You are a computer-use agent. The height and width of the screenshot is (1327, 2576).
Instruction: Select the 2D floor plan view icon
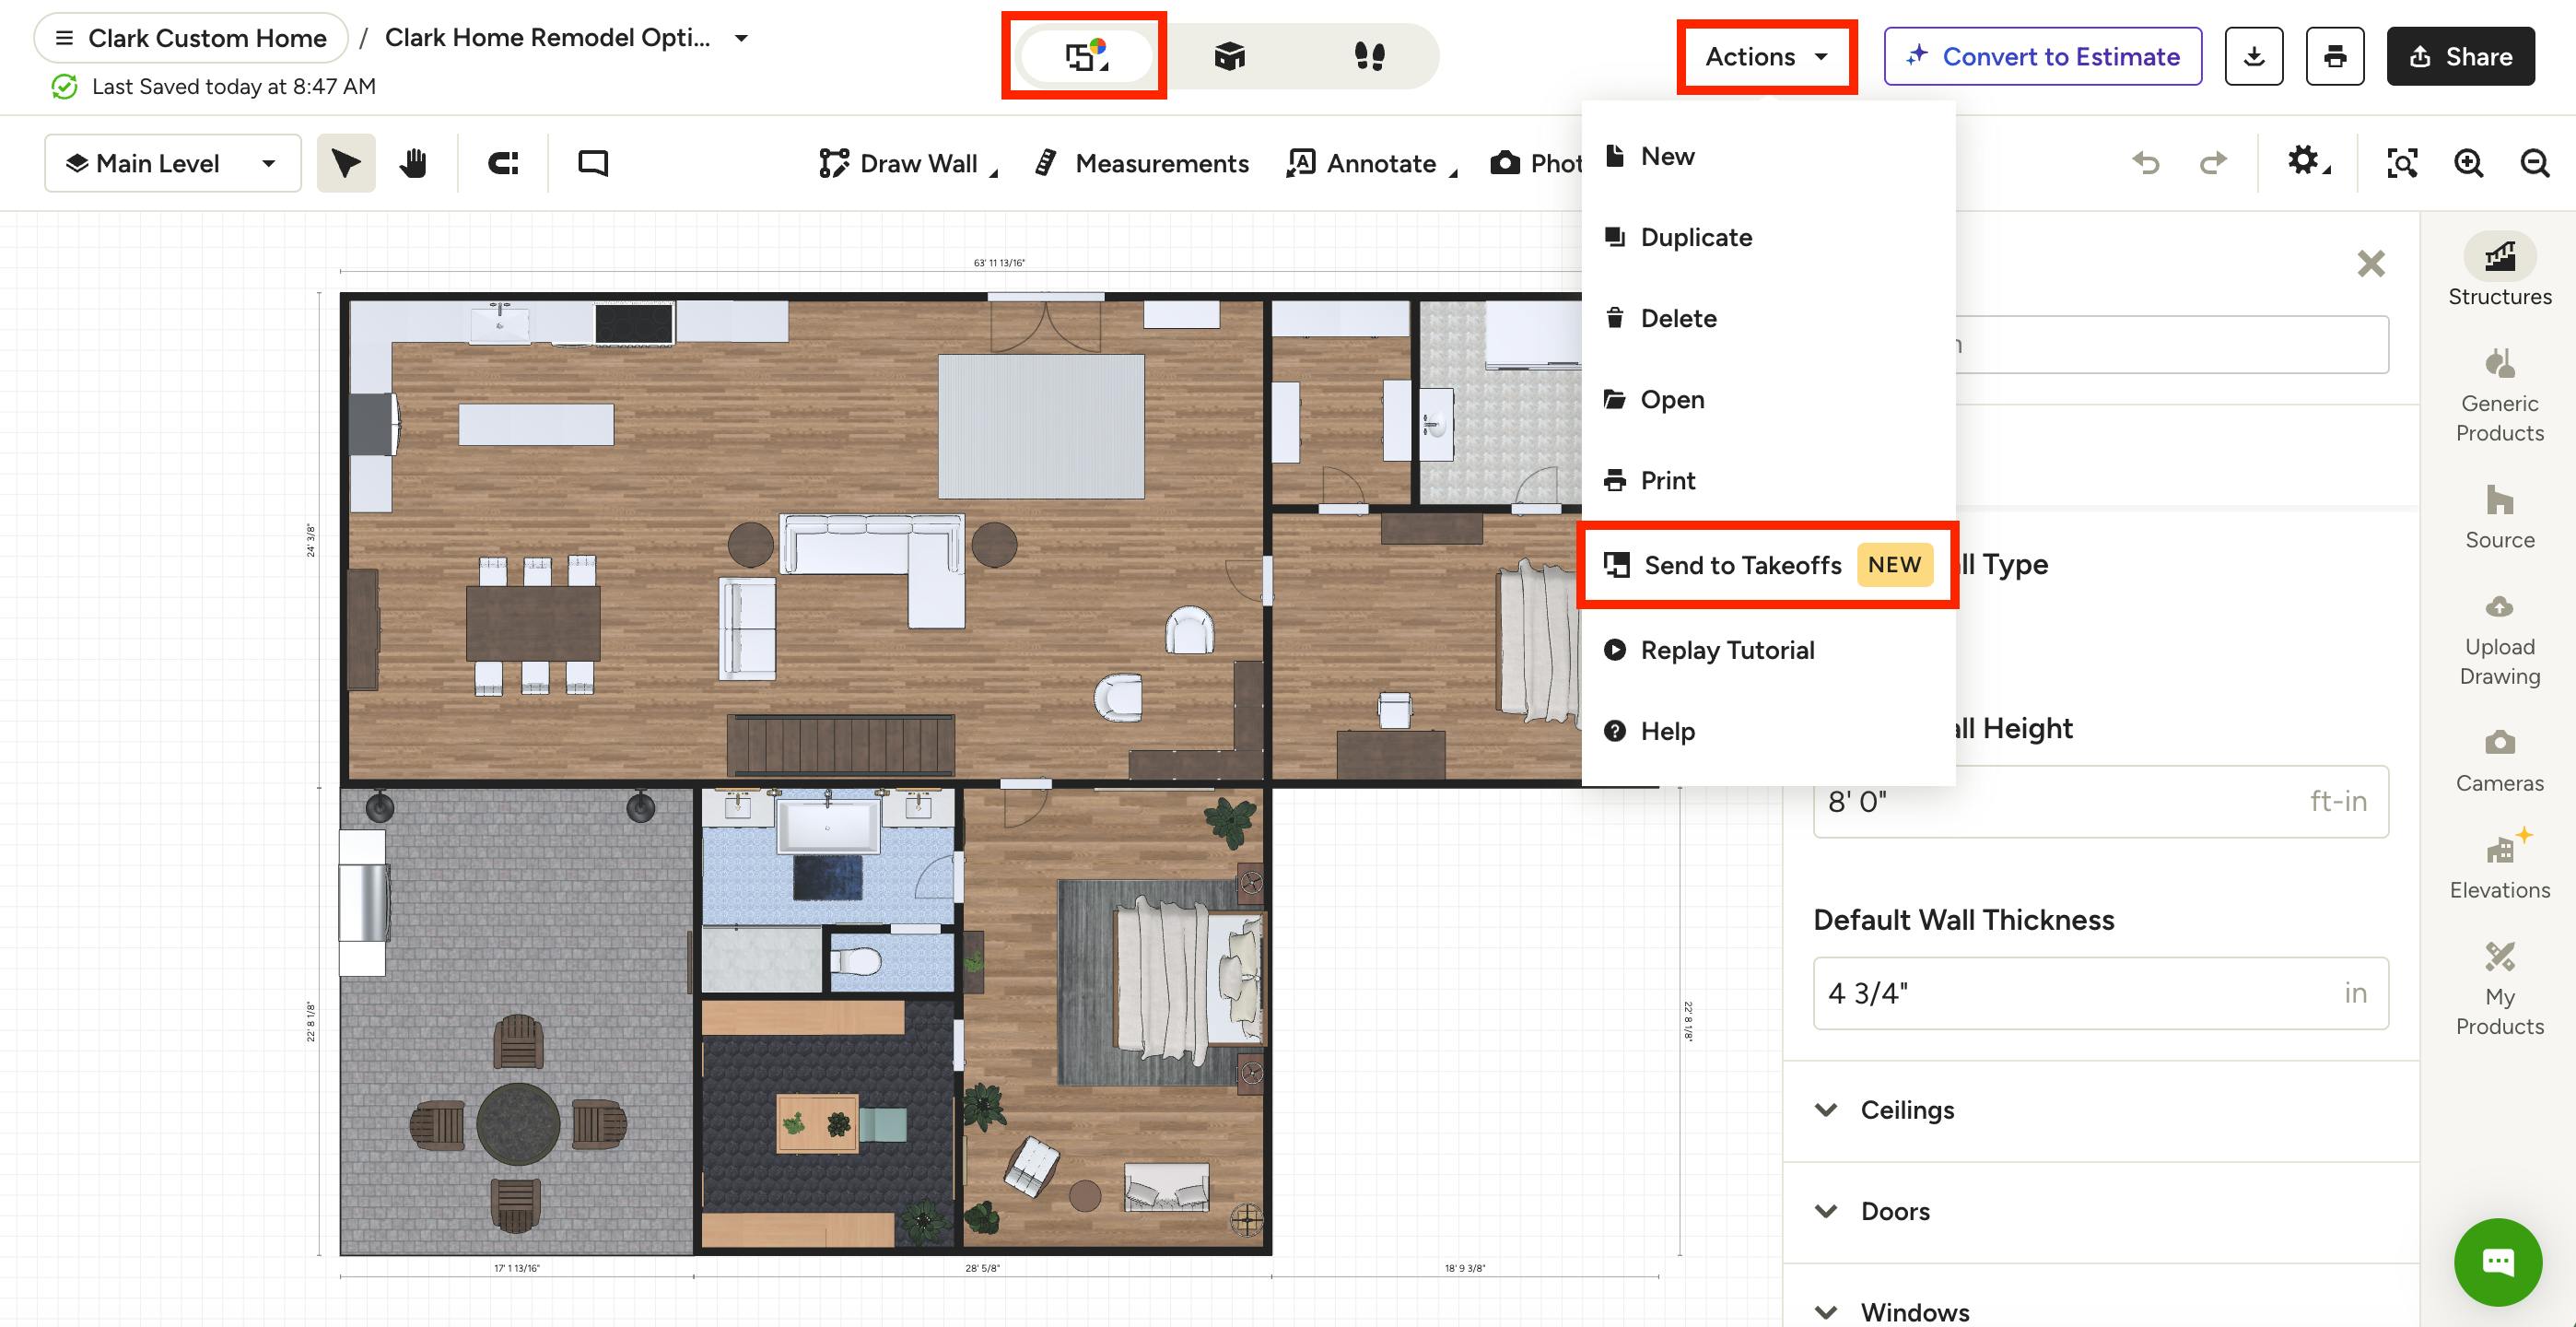(1086, 56)
